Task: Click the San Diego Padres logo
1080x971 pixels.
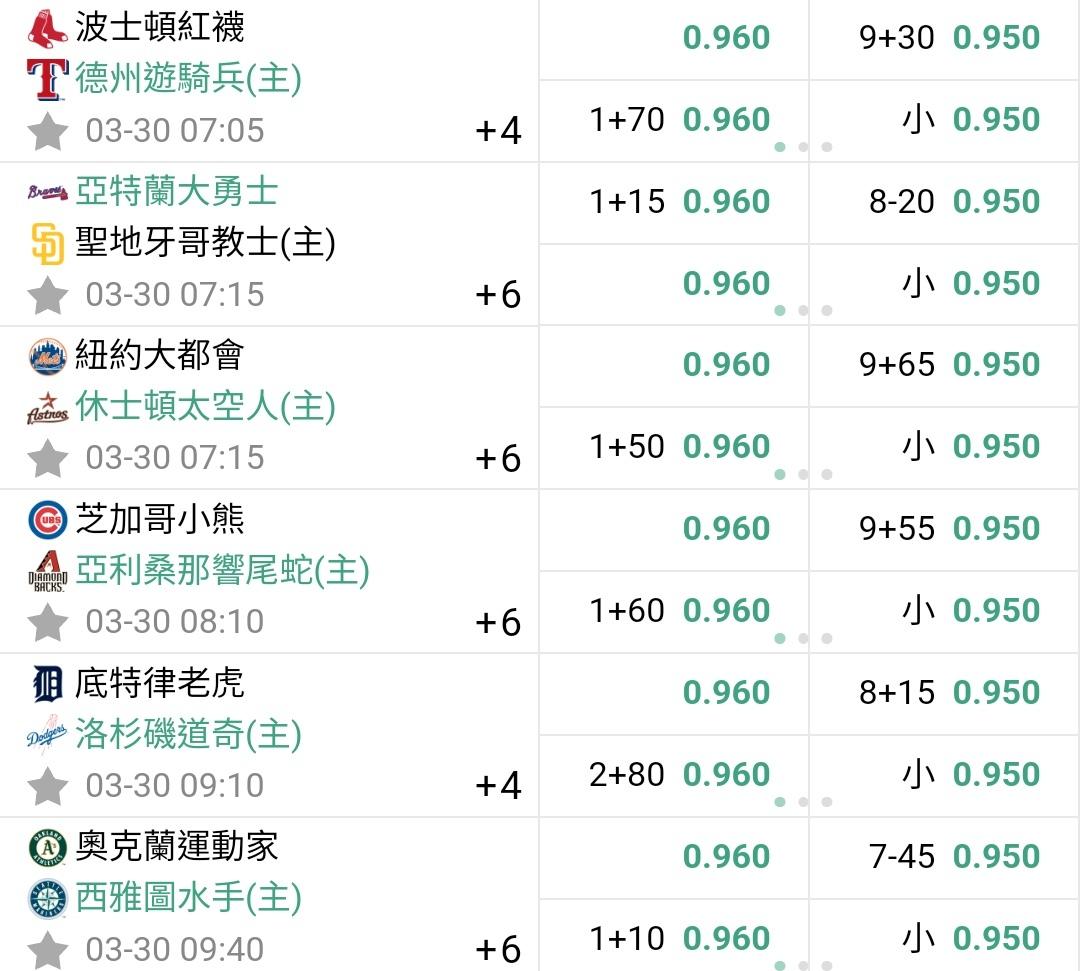Action: point(48,243)
